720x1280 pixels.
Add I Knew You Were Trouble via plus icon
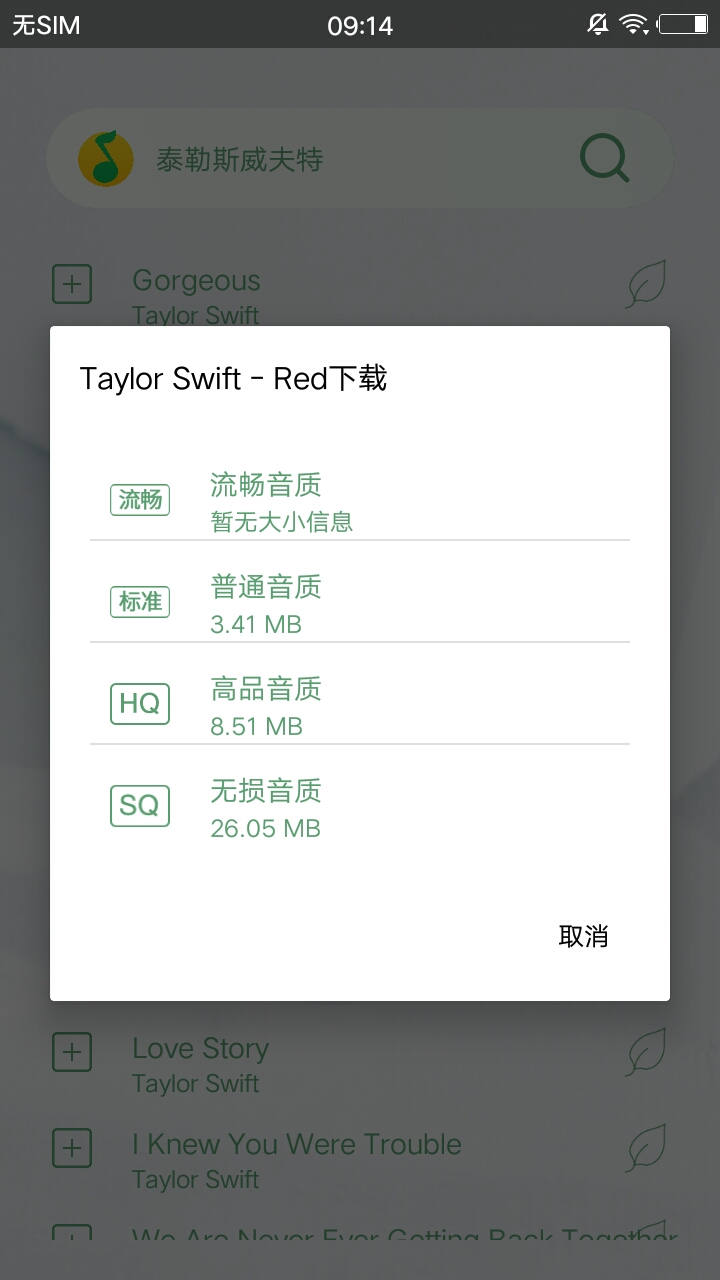(72, 1148)
